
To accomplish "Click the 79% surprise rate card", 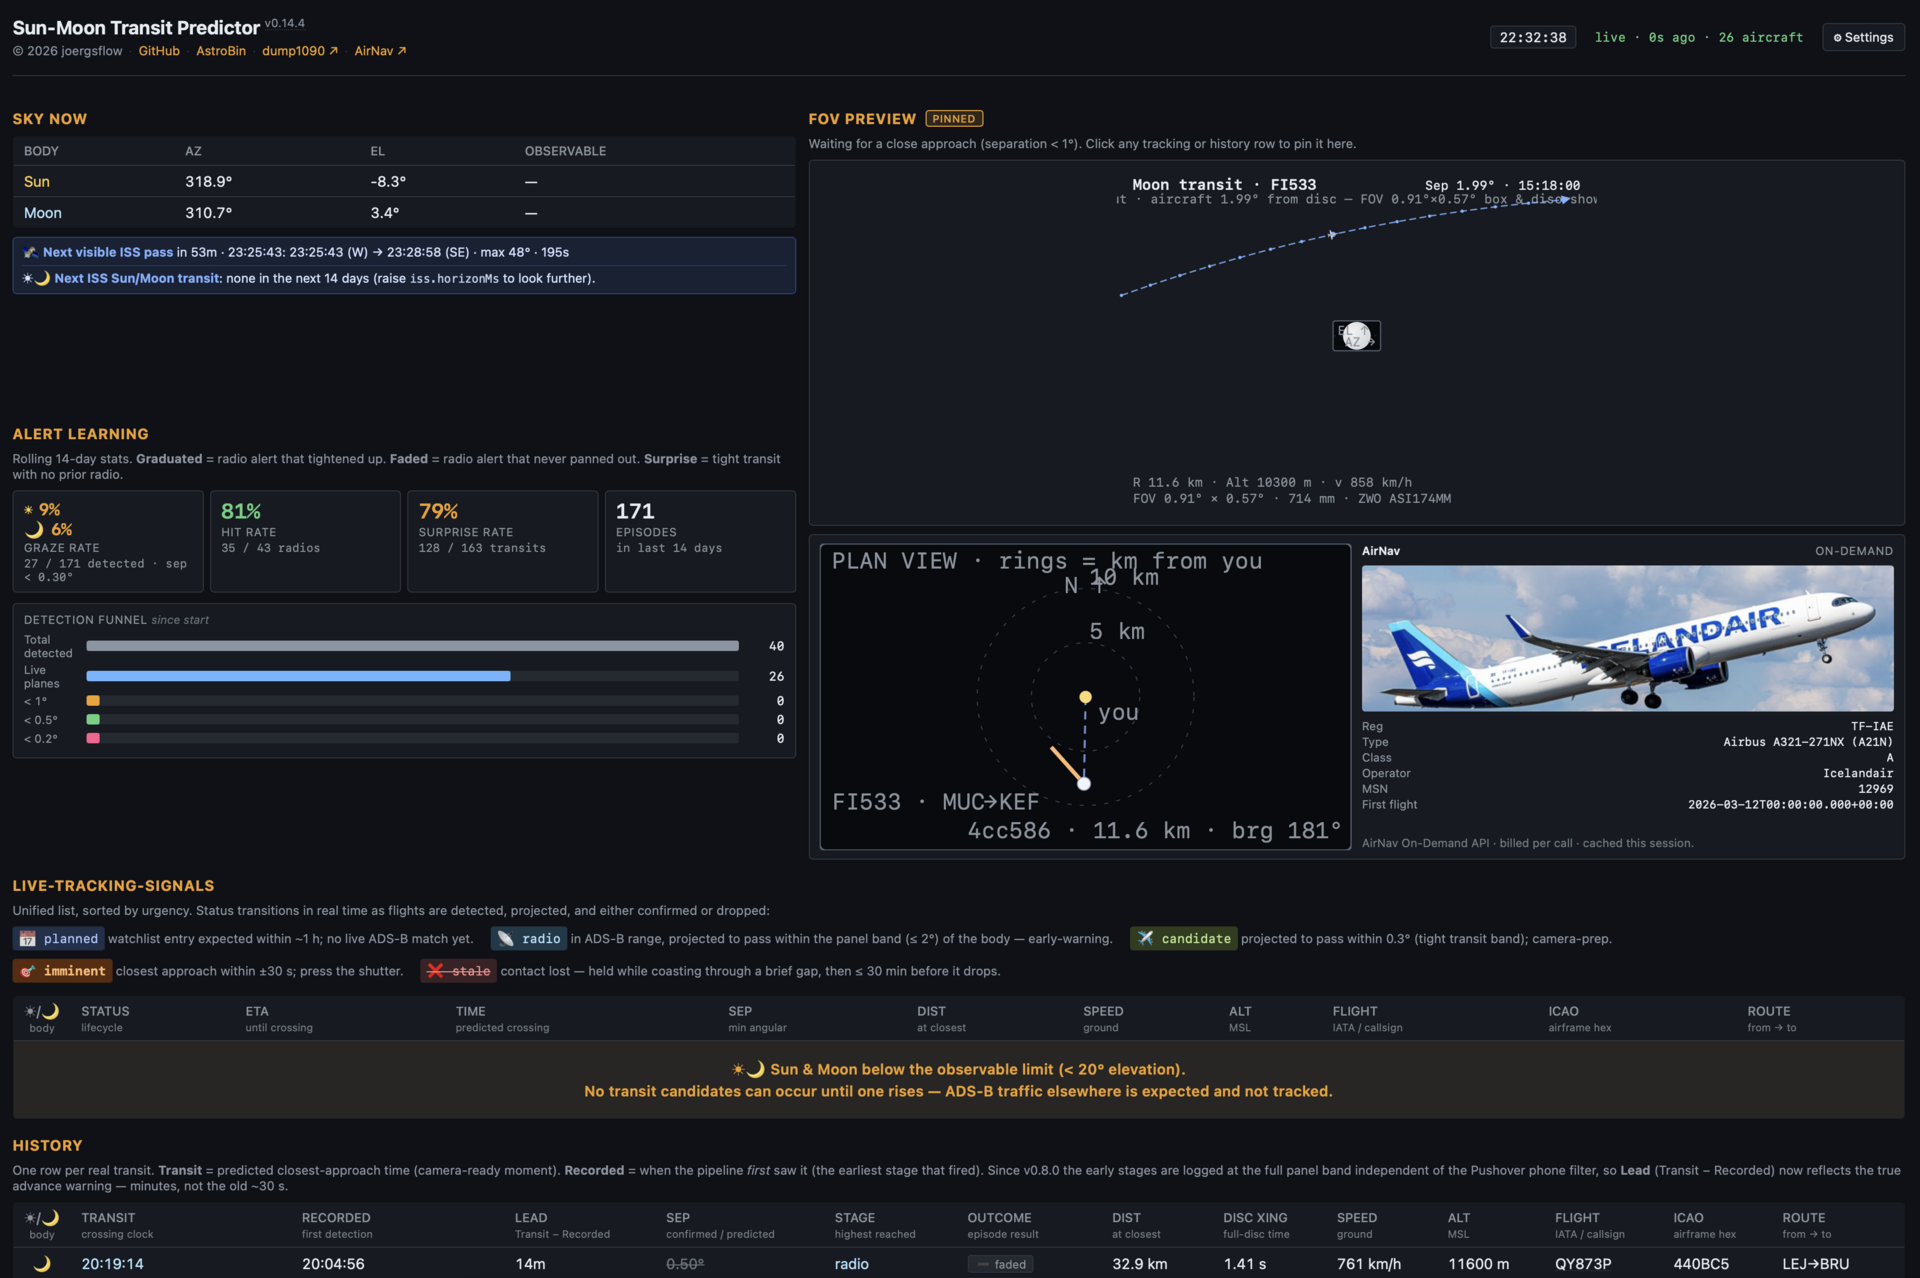I will pyautogui.click(x=502, y=541).
